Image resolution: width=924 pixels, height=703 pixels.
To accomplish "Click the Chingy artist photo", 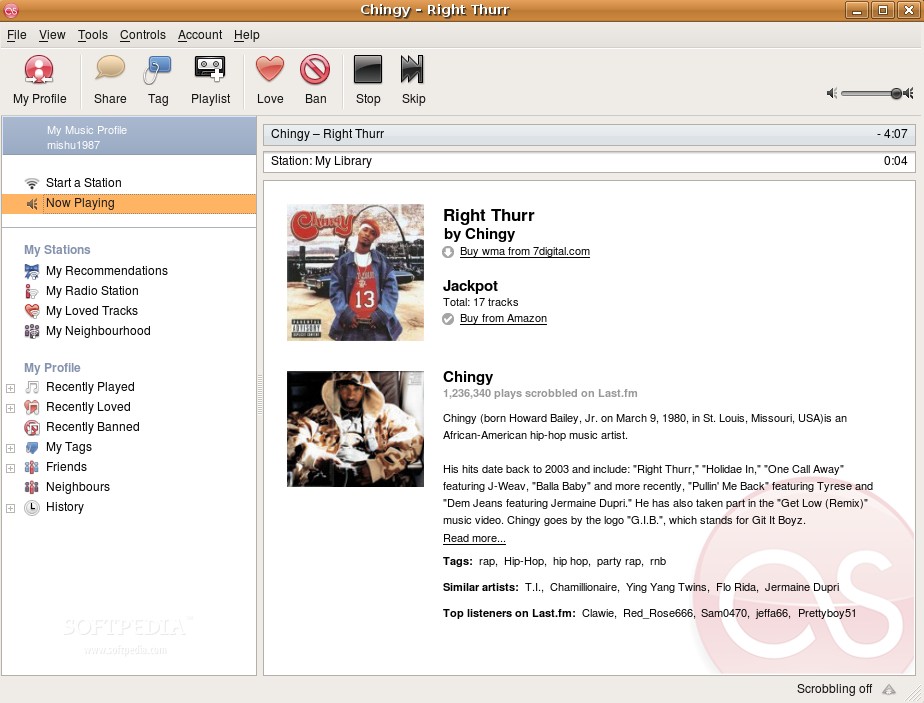I will 355,429.
